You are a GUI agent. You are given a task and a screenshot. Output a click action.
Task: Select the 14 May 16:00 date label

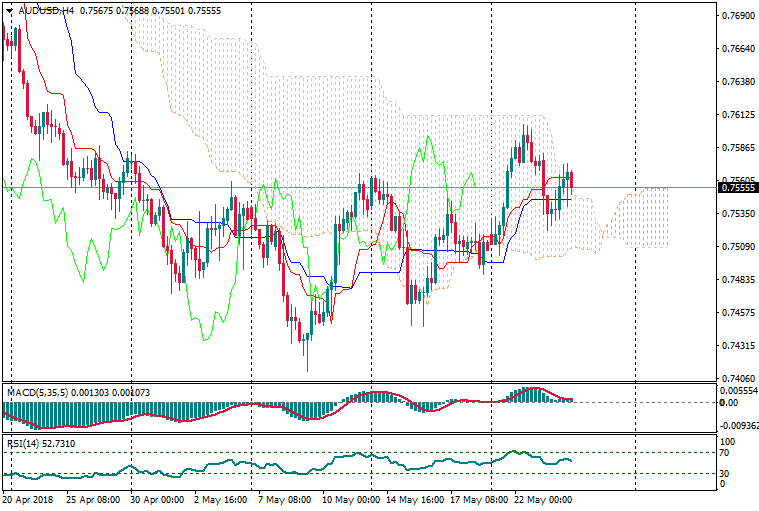click(x=414, y=498)
